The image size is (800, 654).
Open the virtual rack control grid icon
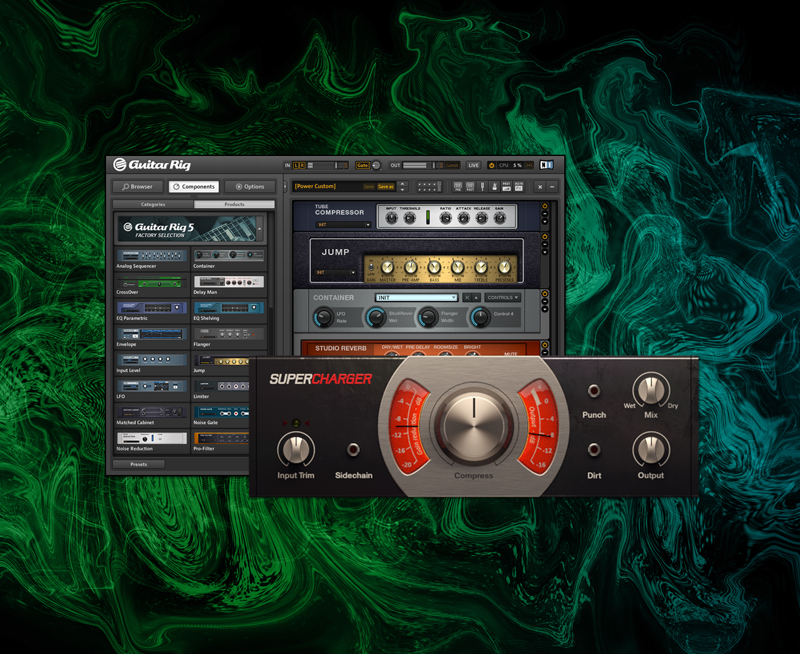click(430, 187)
